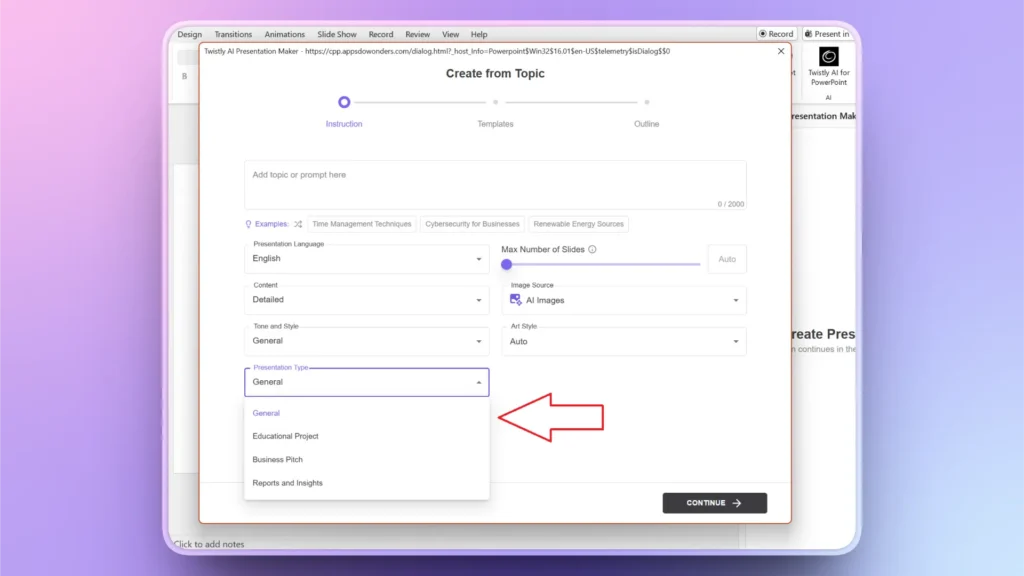Click the AI Images sparkle icon
The width and height of the screenshot is (1024, 576).
pos(515,300)
